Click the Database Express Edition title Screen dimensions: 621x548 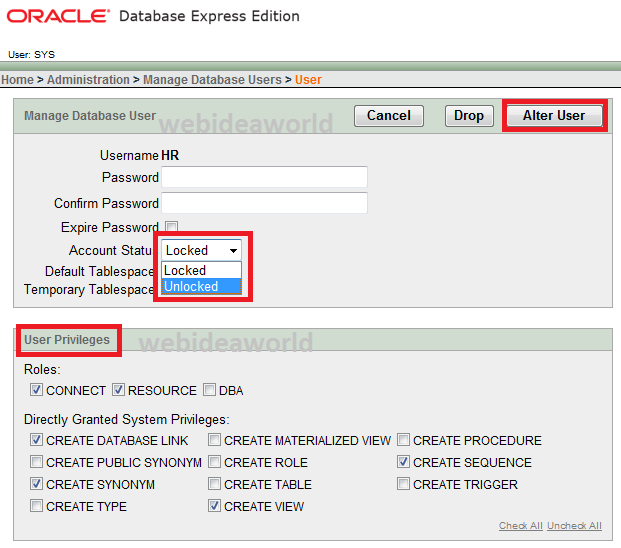coord(209,16)
